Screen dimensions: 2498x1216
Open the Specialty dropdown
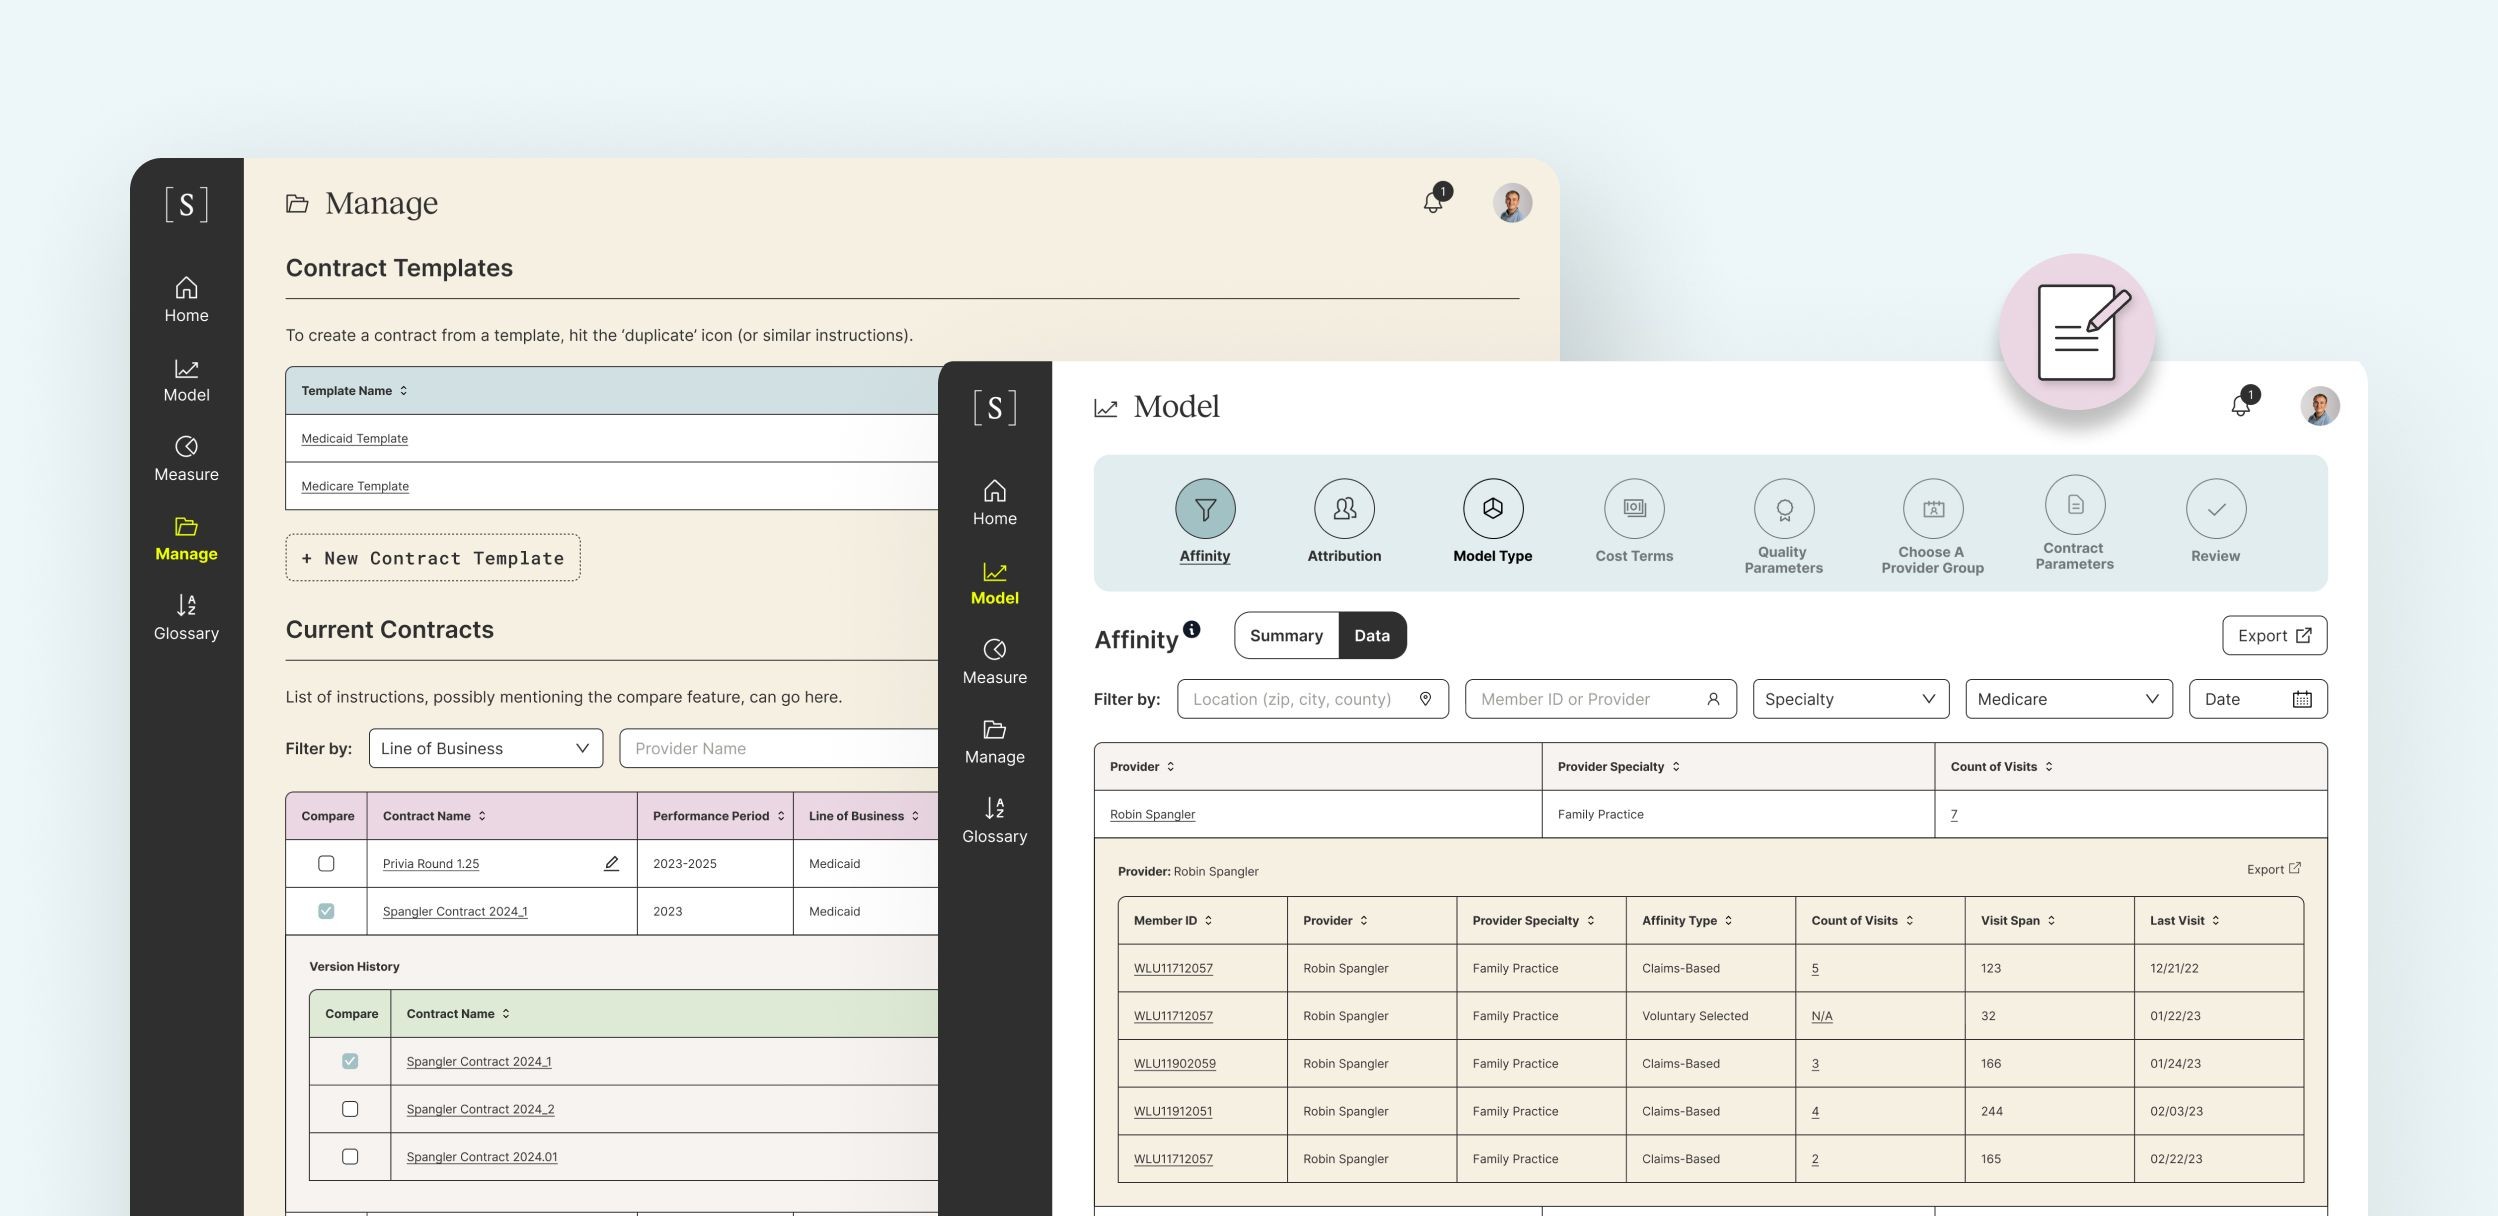coord(1851,698)
